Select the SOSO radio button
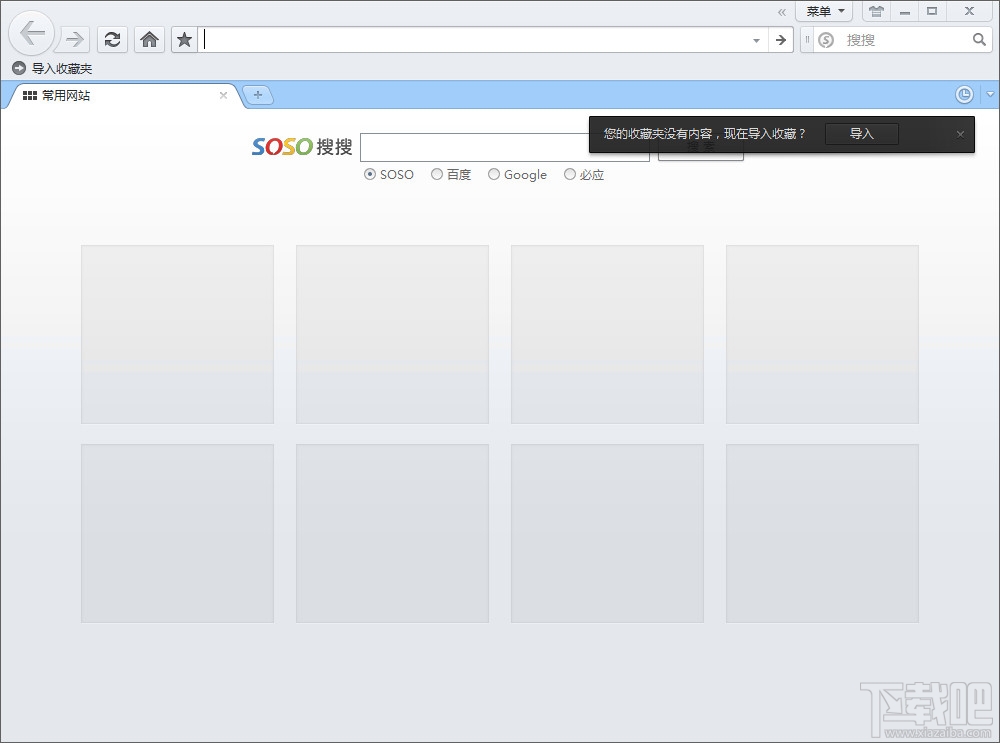1000x743 pixels. (x=369, y=174)
